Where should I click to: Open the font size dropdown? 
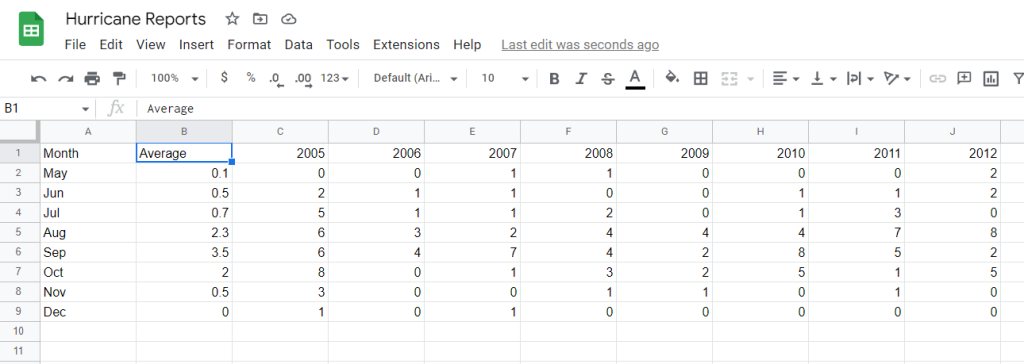tap(504, 78)
